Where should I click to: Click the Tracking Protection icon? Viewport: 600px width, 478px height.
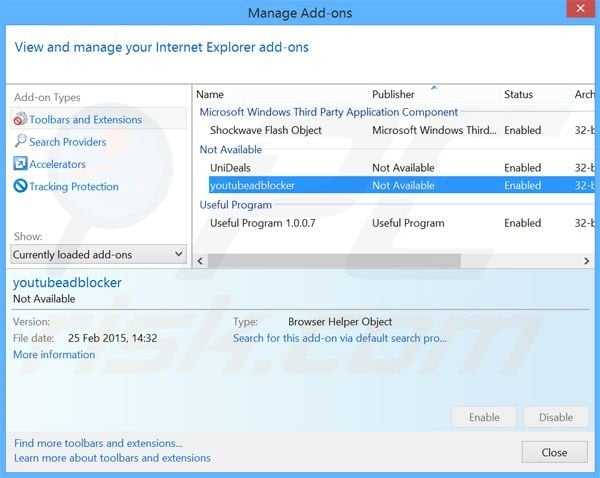pos(20,187)
